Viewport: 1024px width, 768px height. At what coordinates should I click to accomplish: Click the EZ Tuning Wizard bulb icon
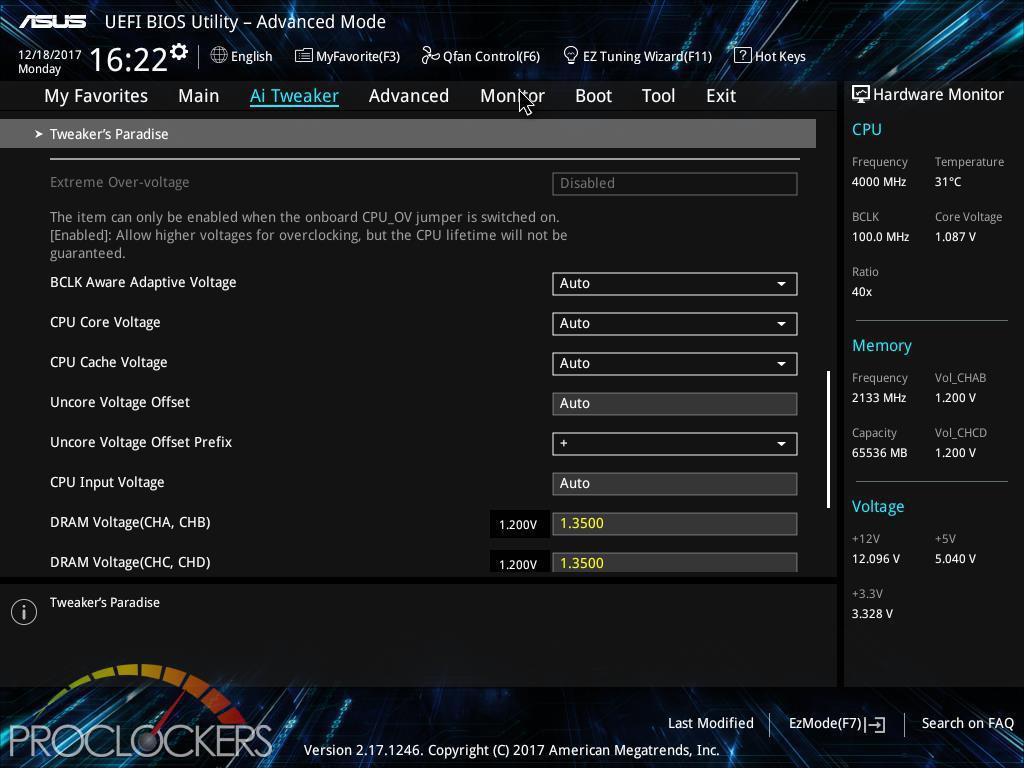571,56
